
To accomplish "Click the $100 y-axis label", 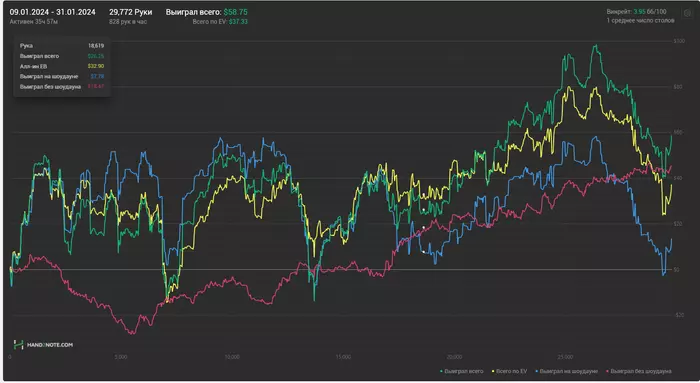I will [x=679, y=41].
